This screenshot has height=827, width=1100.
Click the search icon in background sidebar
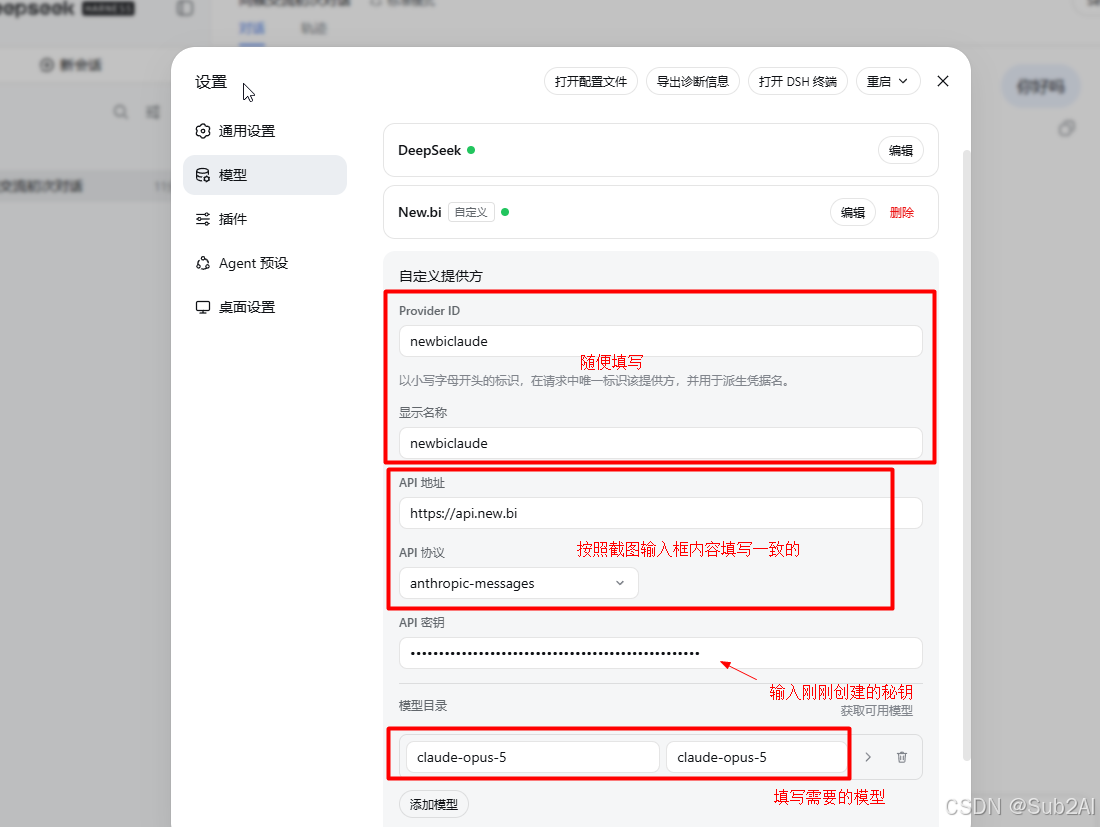click(121, 112)
